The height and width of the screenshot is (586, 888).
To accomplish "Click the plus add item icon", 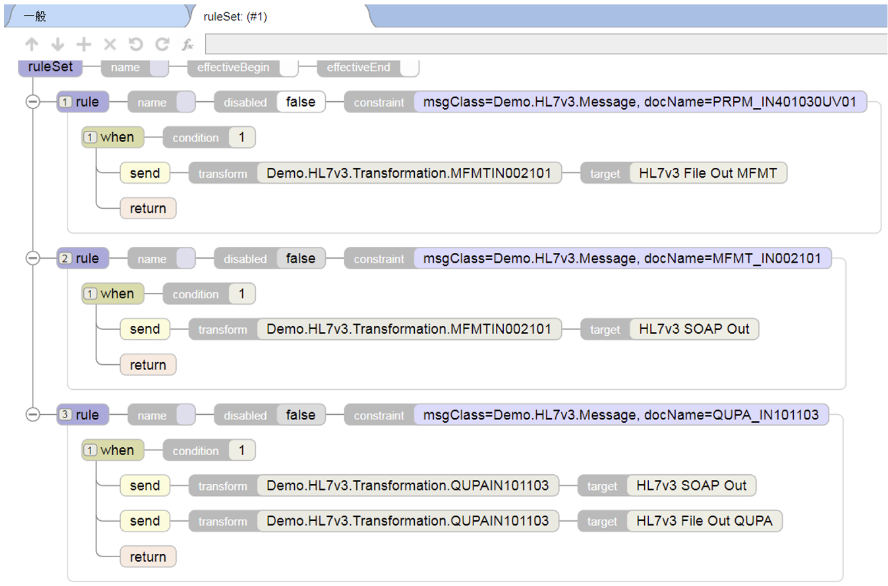I will 84,45.
